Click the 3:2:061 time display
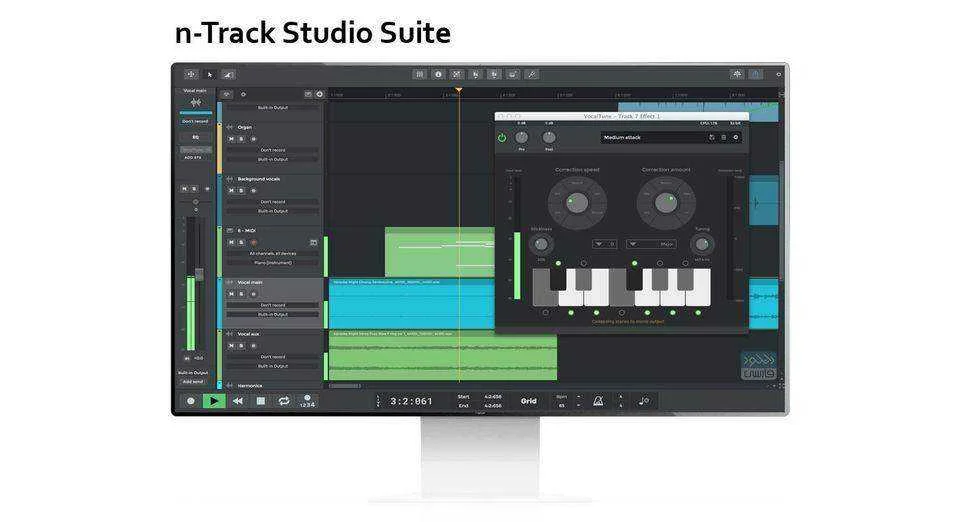960x522 pixels. coord(411,401)
